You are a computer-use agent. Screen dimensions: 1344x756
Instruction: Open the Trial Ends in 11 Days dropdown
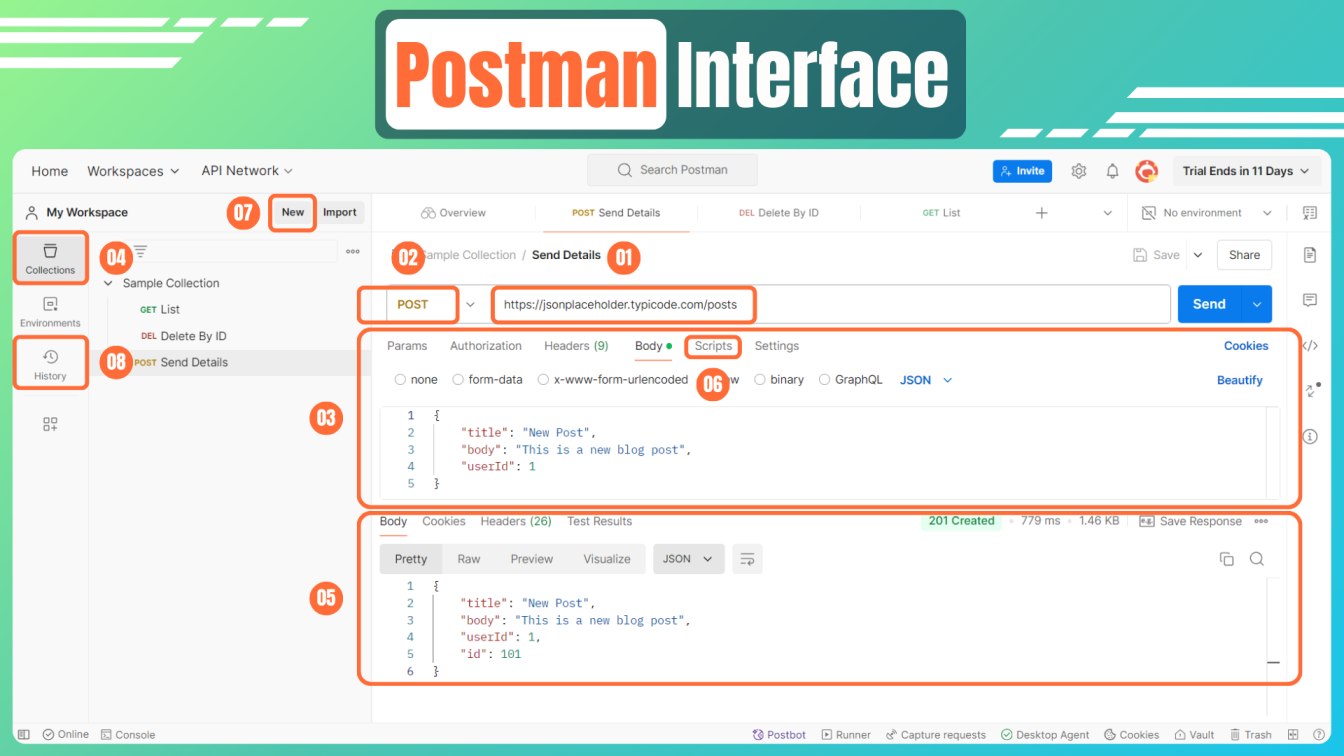click(1245, 171)
